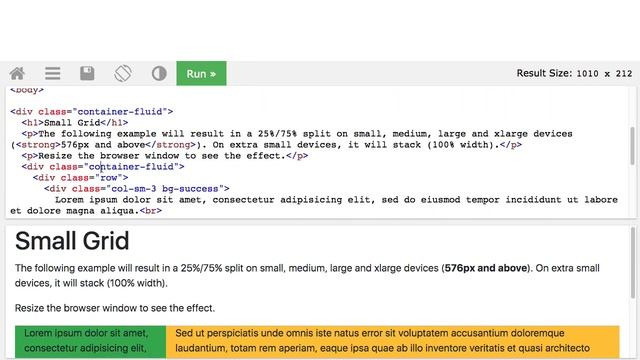640x360 pixels.
Task: Open the hamburger menu icon
Action: pyautogui.click(x=53, y=73)
